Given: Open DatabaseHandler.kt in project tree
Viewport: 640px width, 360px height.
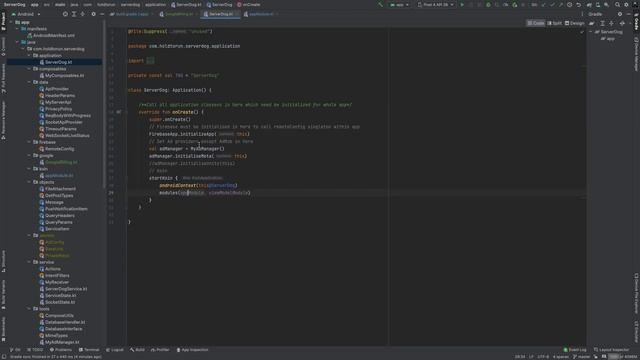Looking at the screenshot, I should coord(65,322).
